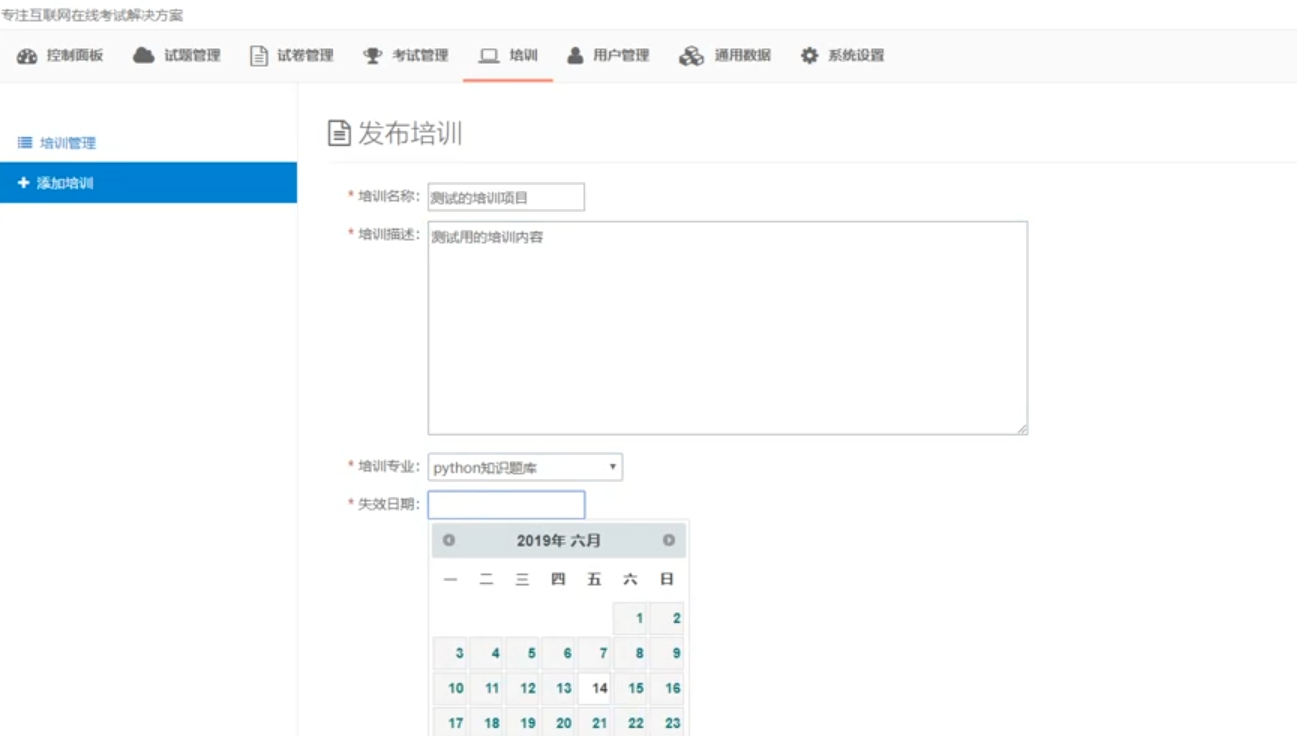1297x736 pixels.
Task: Click the 专注互联网在线考试解决方案 tagline
Action: [92, 16]
